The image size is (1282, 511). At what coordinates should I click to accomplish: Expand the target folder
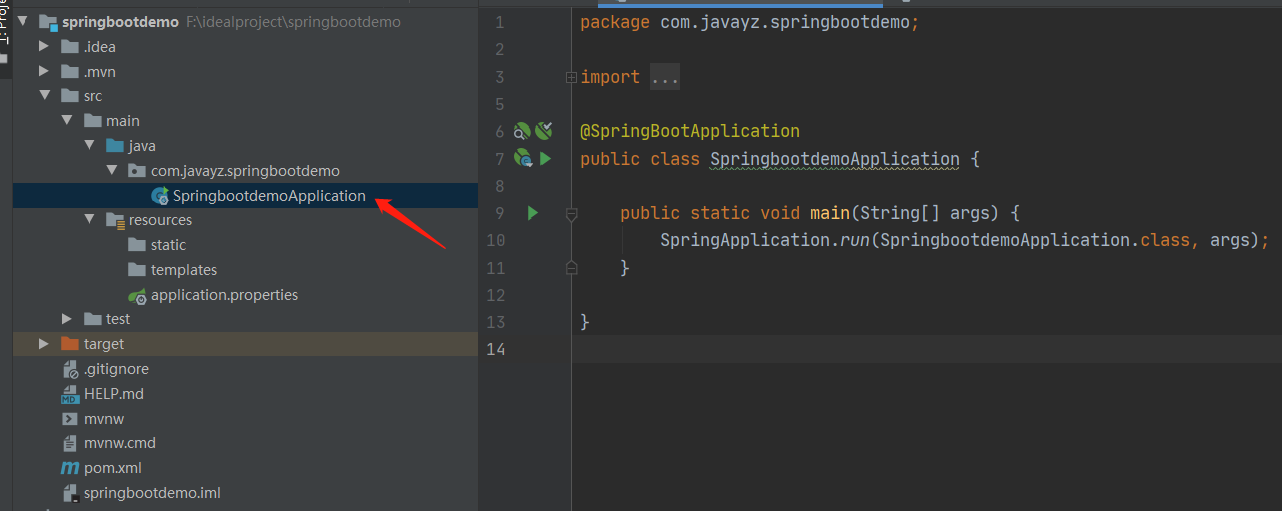click(43, 344)
